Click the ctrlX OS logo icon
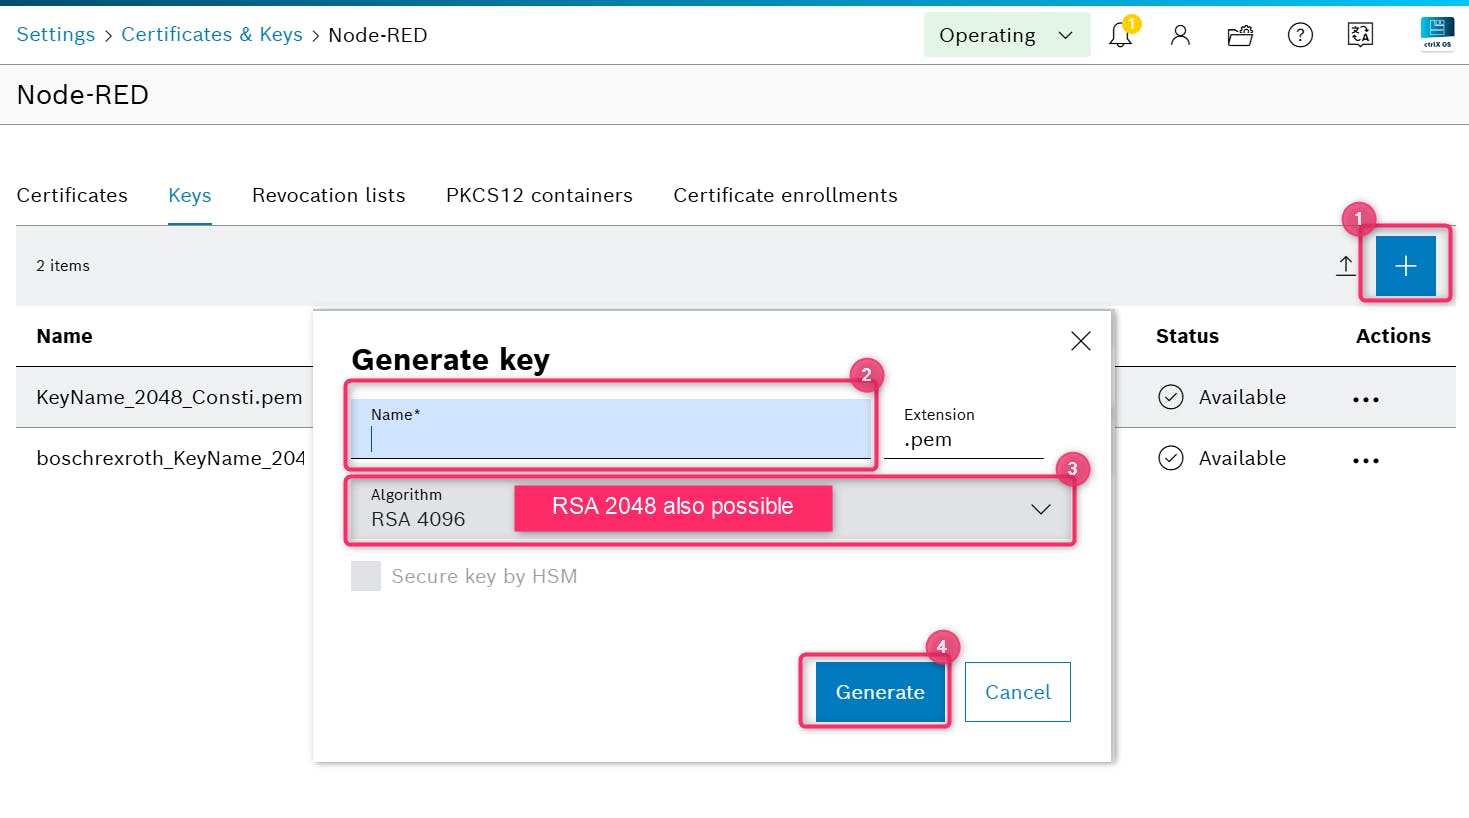Viewport: 1469px width, 818px height. coord(1437,33)
